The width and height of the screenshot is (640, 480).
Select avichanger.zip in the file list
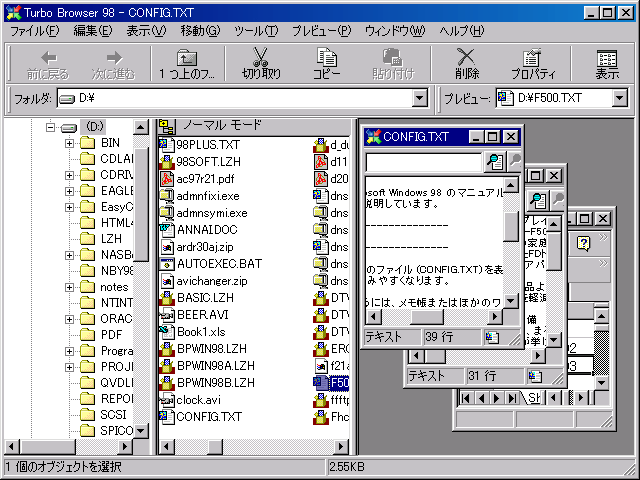tap(212, 281)
